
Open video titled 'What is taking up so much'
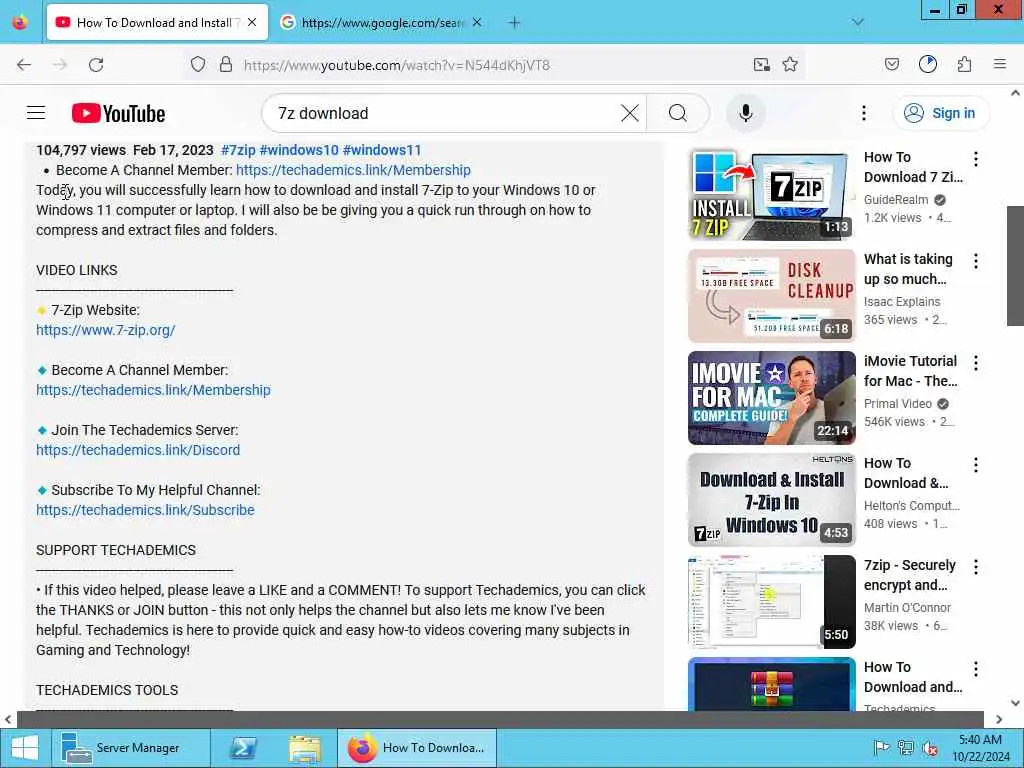tap(908, 269)
